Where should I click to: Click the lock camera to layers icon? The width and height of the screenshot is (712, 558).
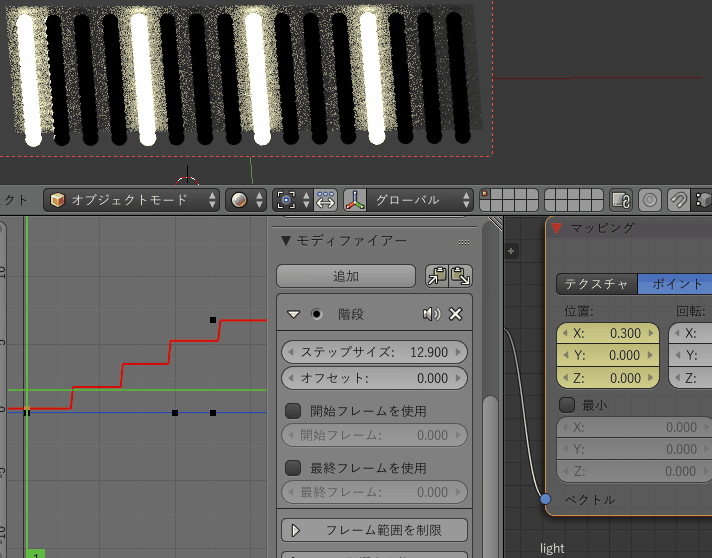pyautogui.click(x=621, y=200)
